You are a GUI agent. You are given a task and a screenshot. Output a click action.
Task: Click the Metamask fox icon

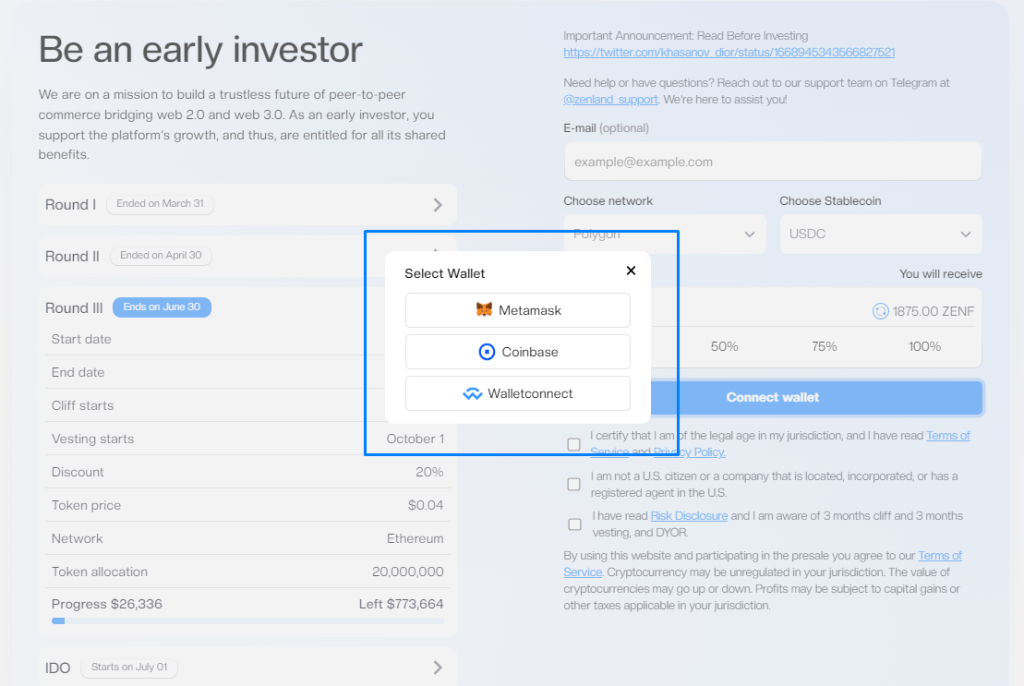pos(484,310)
